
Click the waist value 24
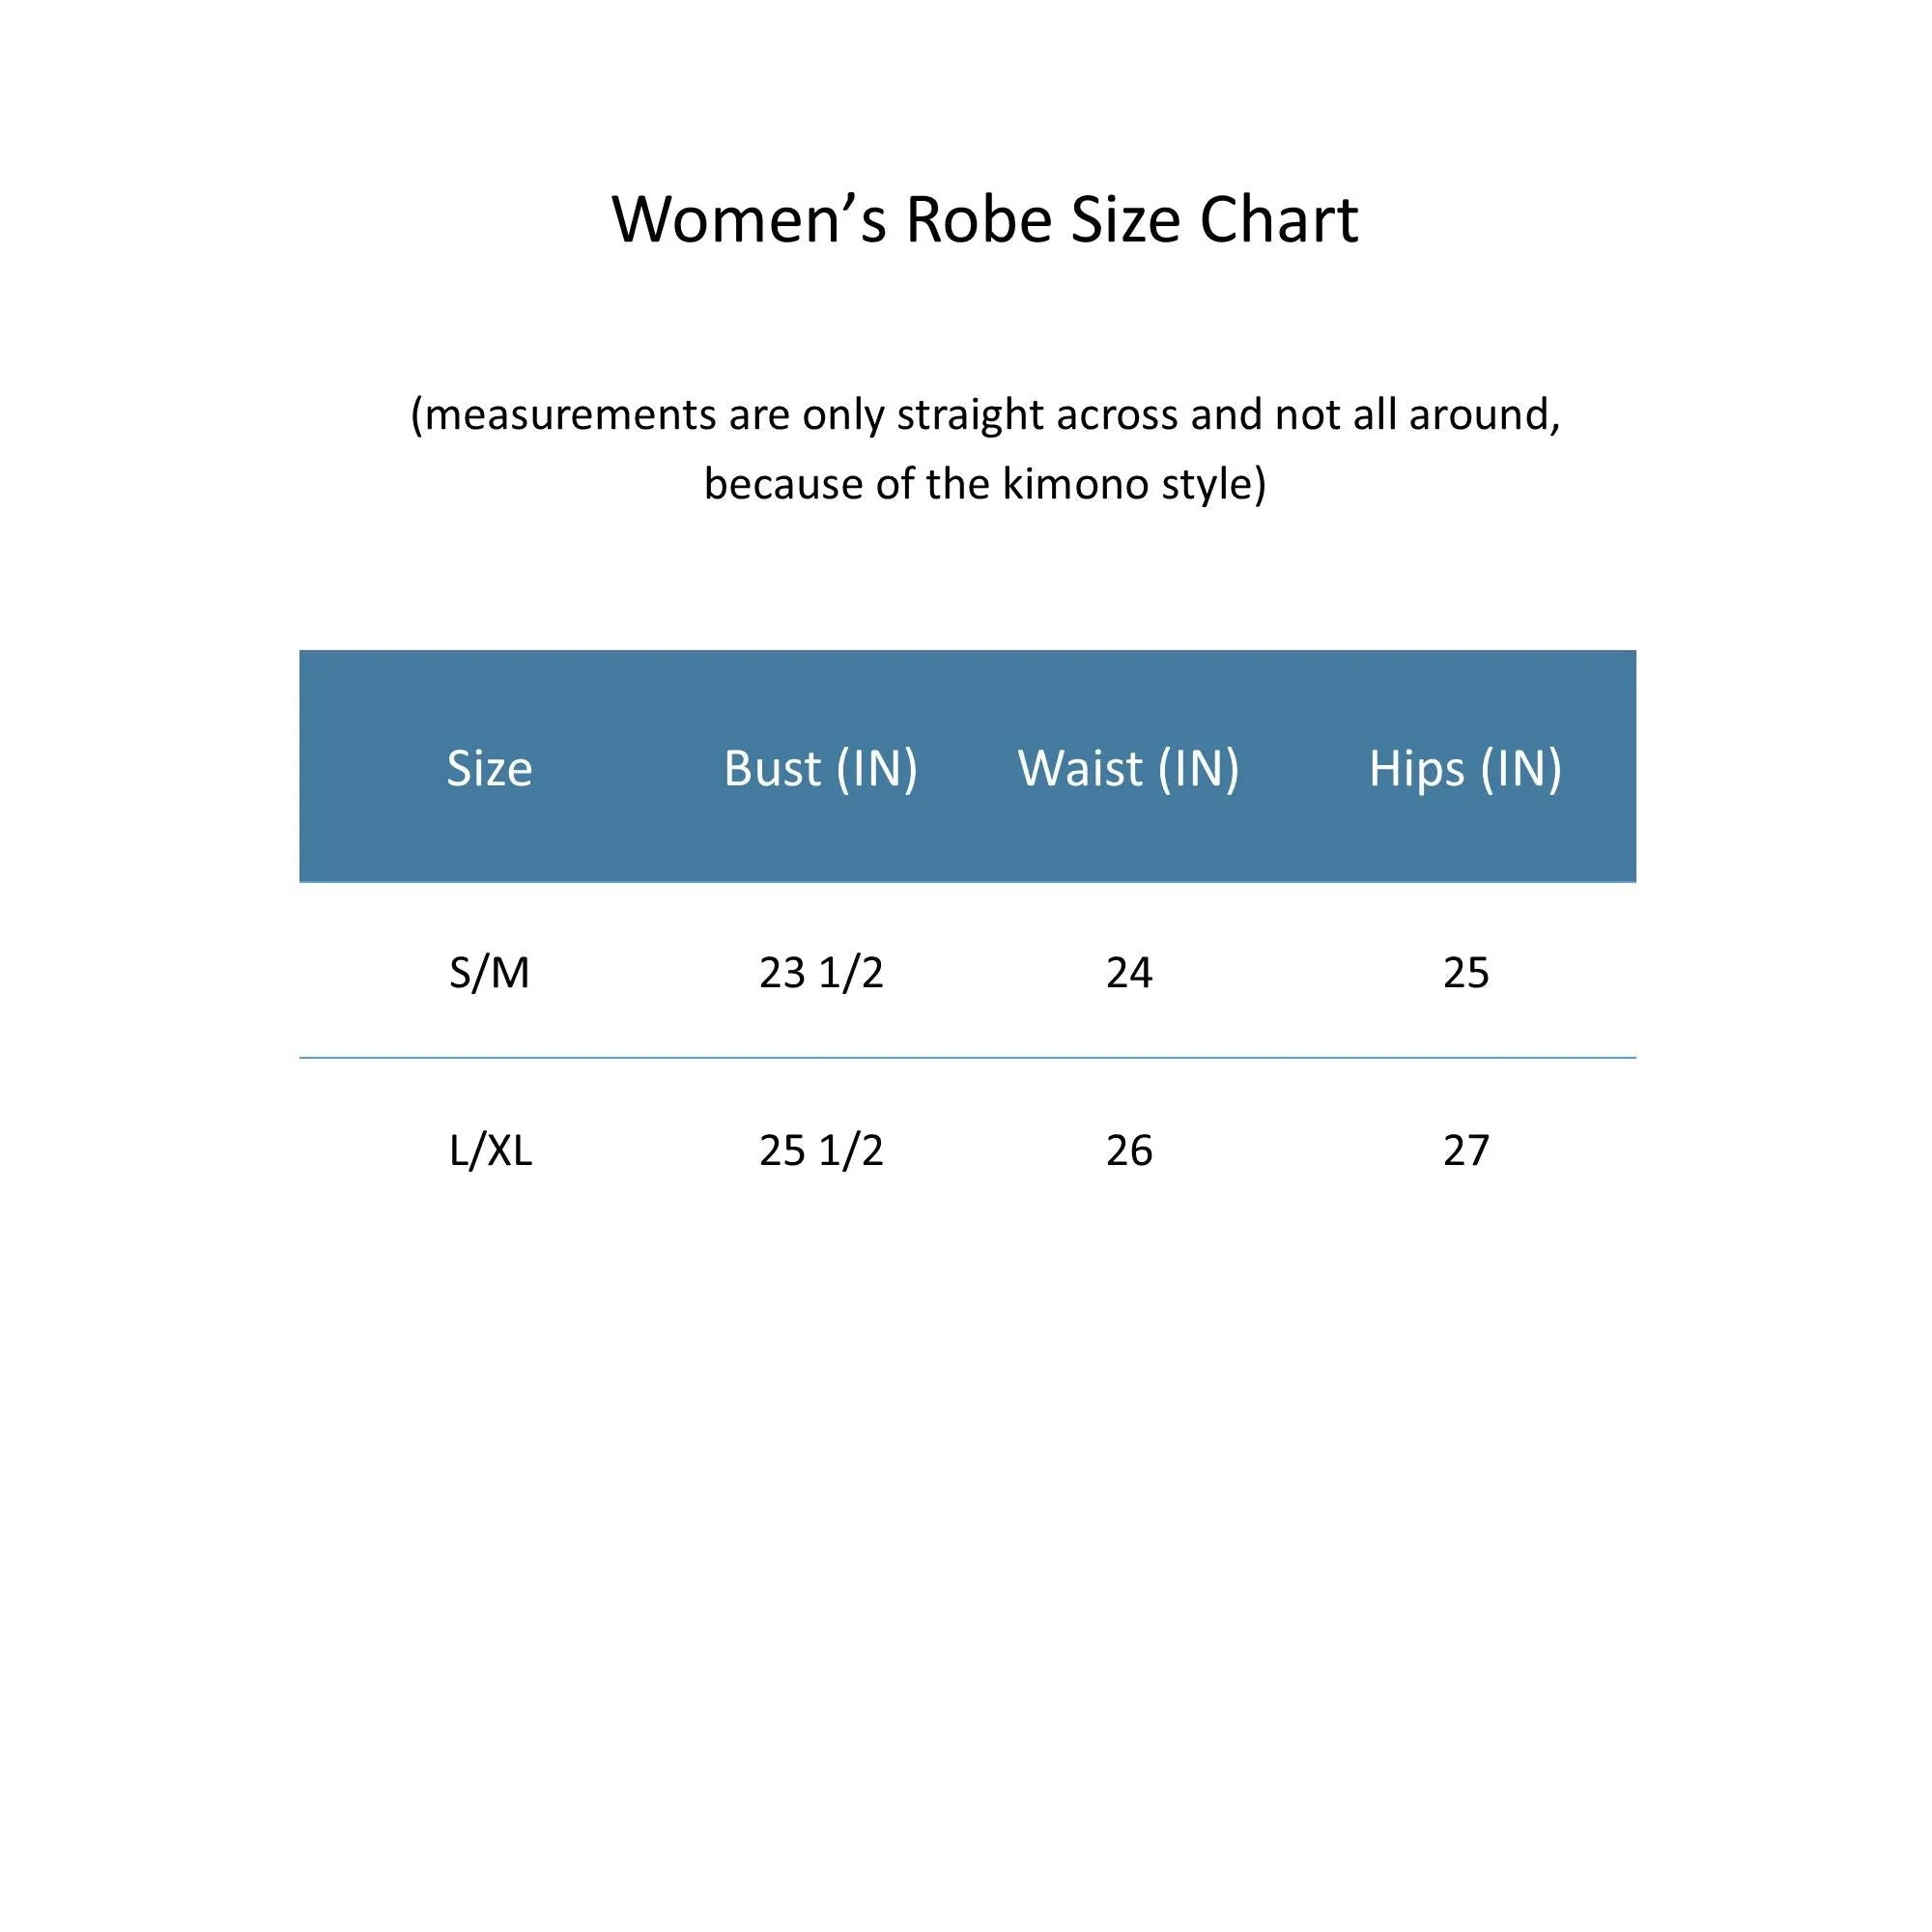pos(1129,973)
